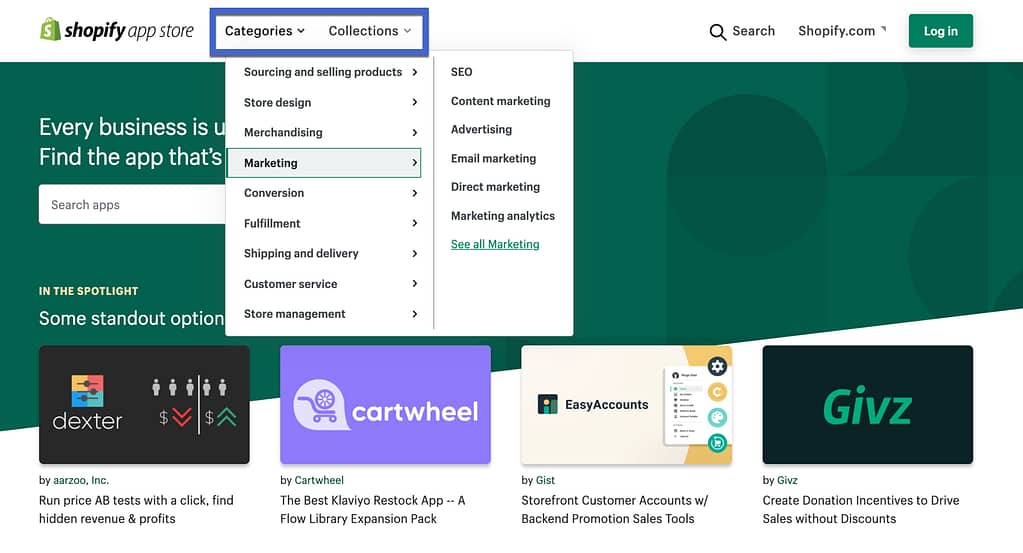Image resolution: width=1023 pixels, height=553 pixels.
Task: Open Advertising subcategory
Action: click(481, 129)
